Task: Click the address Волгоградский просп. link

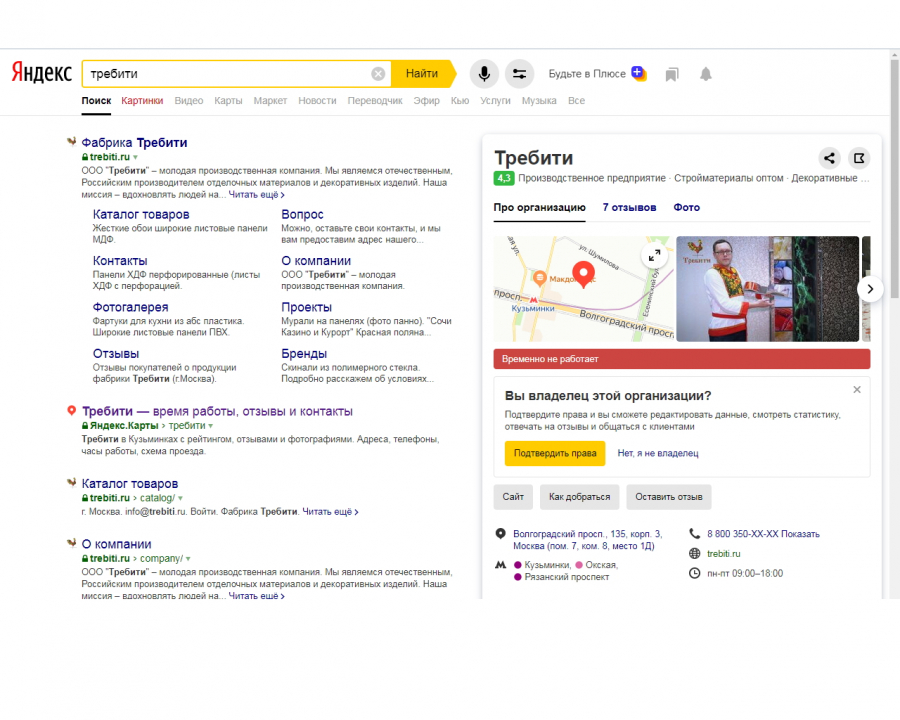Action: tap(587, 540)
